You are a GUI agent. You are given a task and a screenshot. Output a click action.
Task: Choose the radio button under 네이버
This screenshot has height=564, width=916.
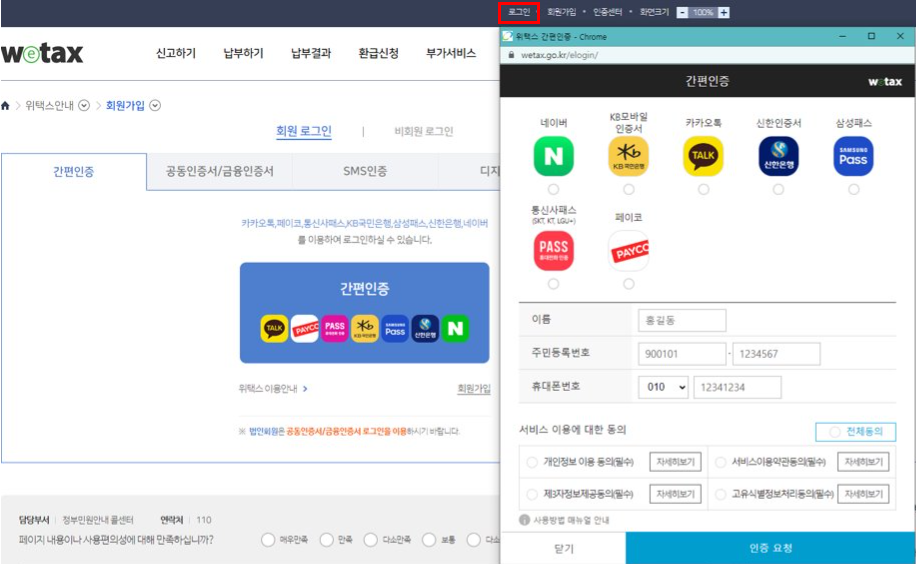pyautogui.click(x=553, y=189)
